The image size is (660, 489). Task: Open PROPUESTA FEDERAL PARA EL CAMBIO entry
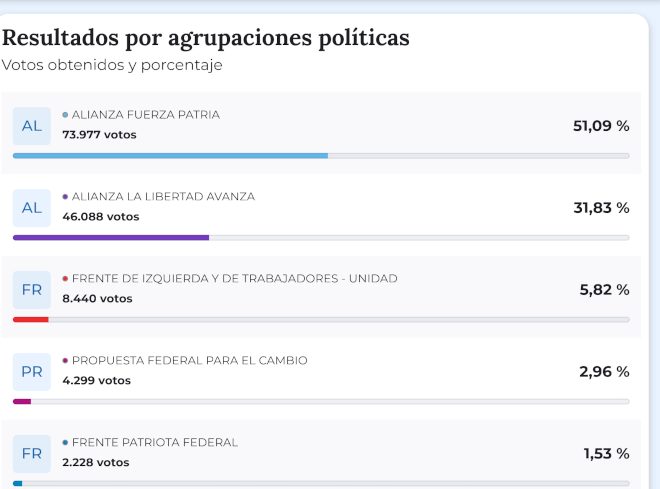click(189, 361)
